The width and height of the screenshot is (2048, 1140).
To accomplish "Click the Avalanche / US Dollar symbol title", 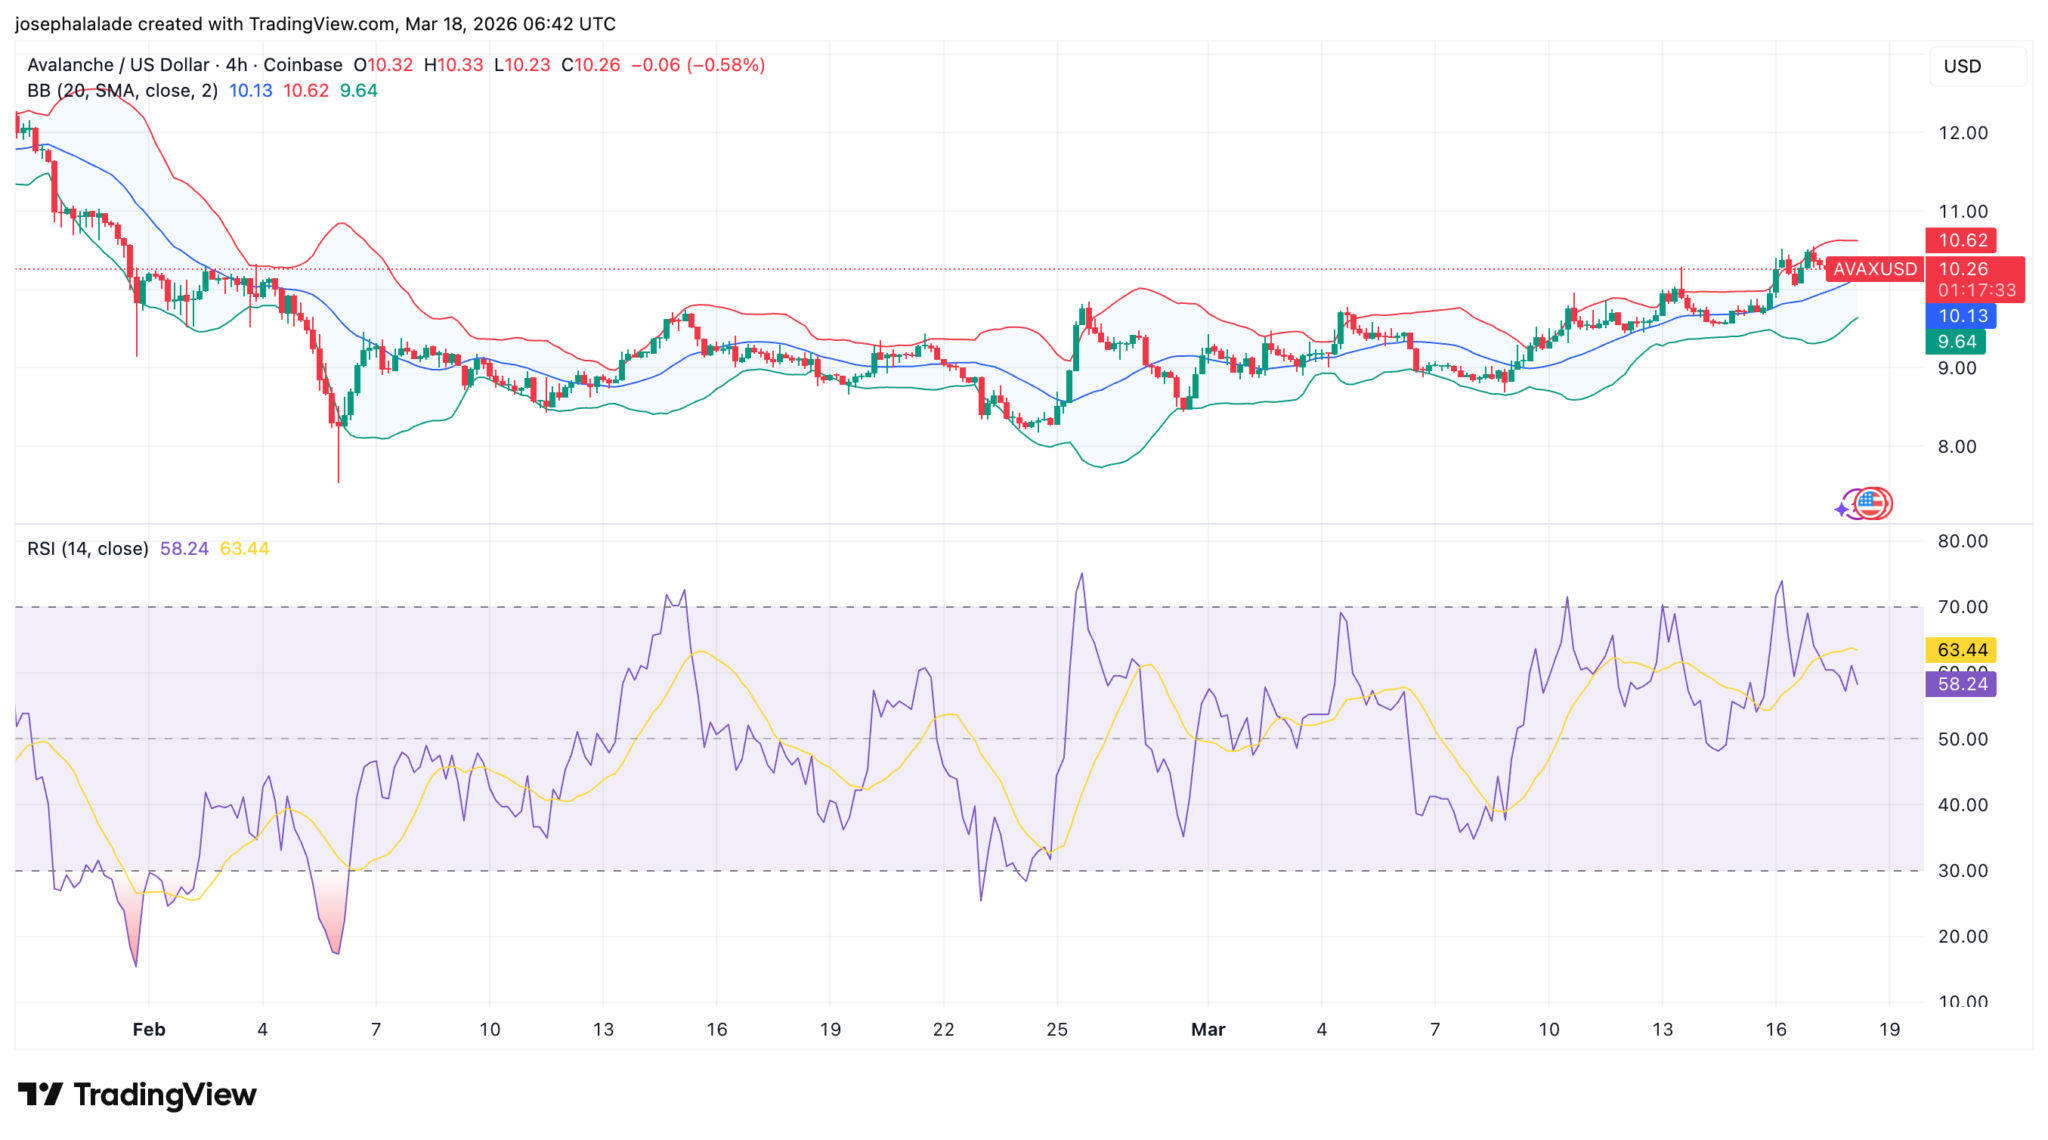I will click(118, 65).
